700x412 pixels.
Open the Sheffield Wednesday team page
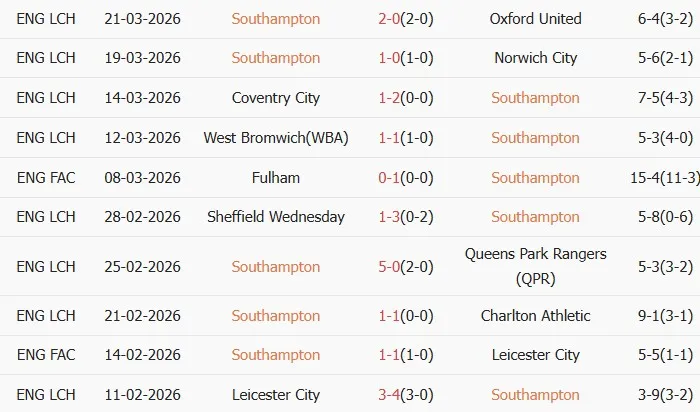coord(275,217)
